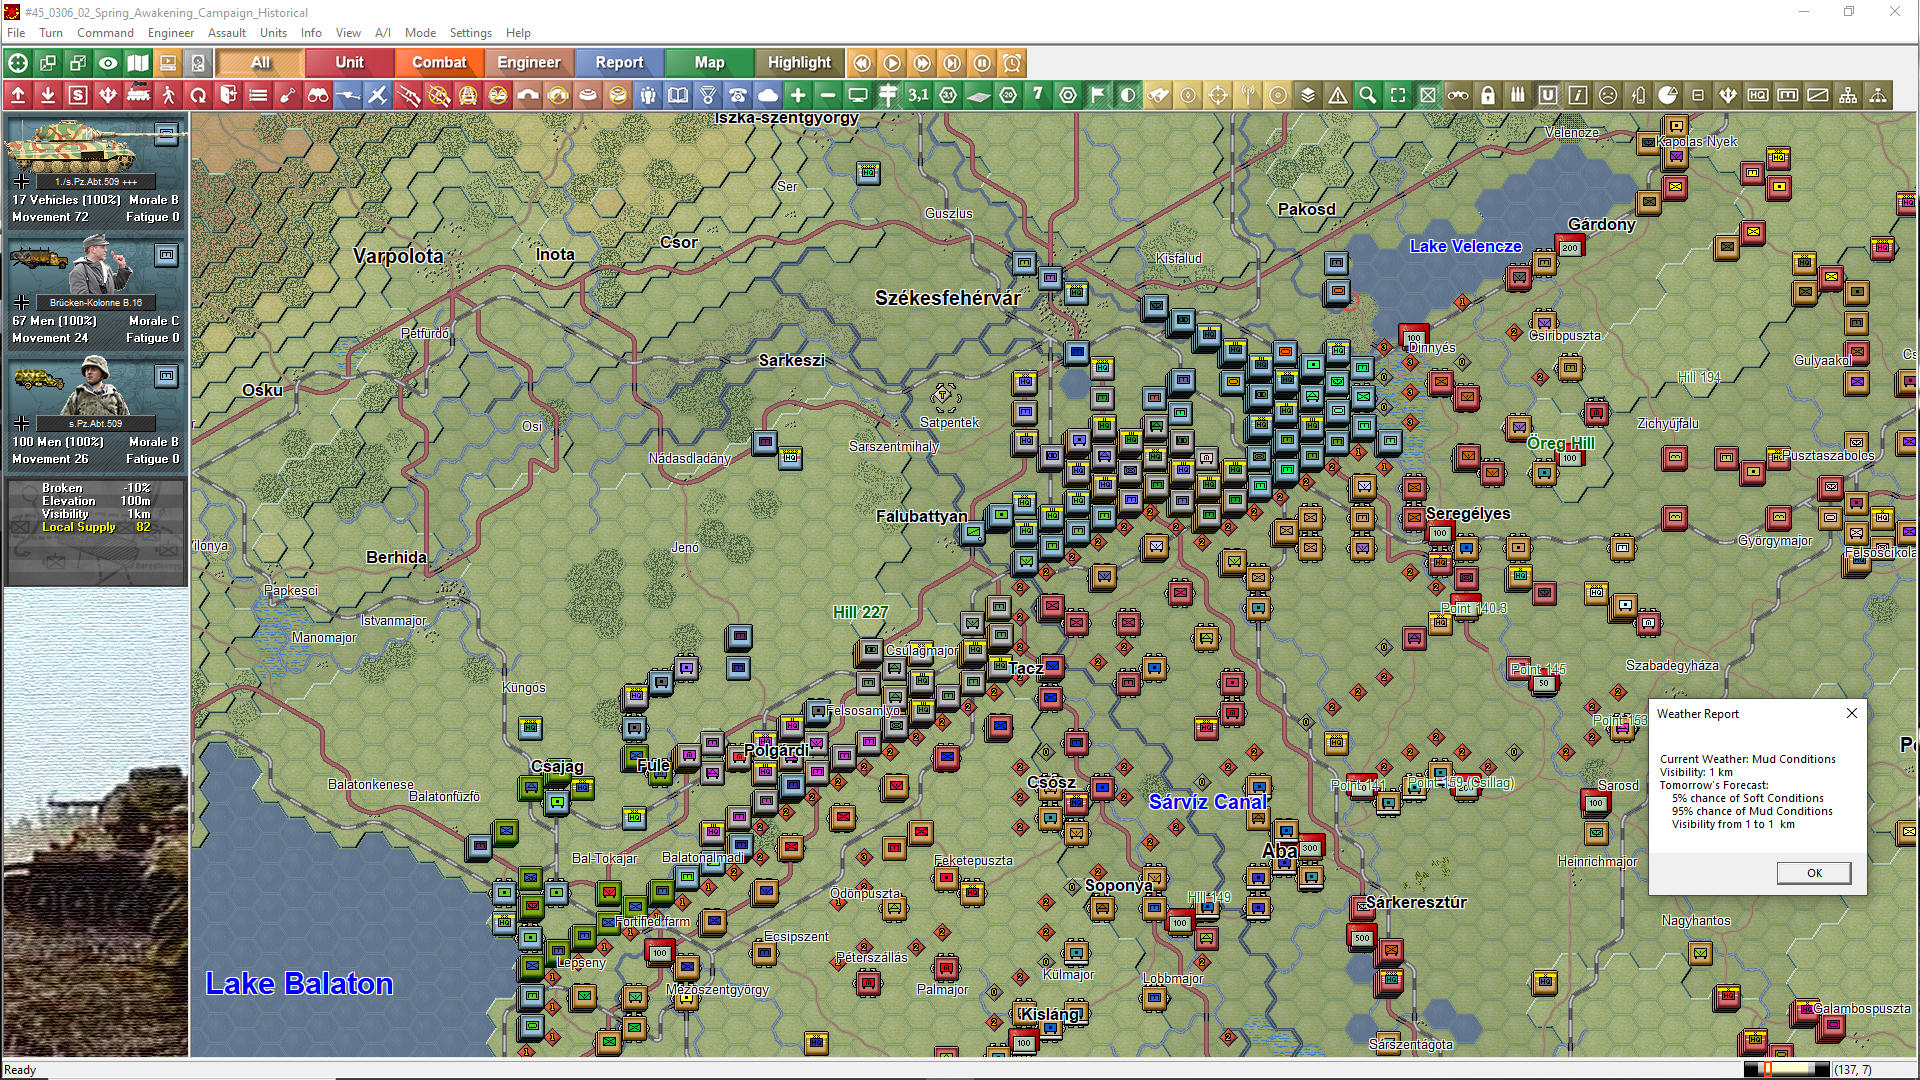Open the binoculars visibility tool
1920x1080 pixels.
click(318, 95)
